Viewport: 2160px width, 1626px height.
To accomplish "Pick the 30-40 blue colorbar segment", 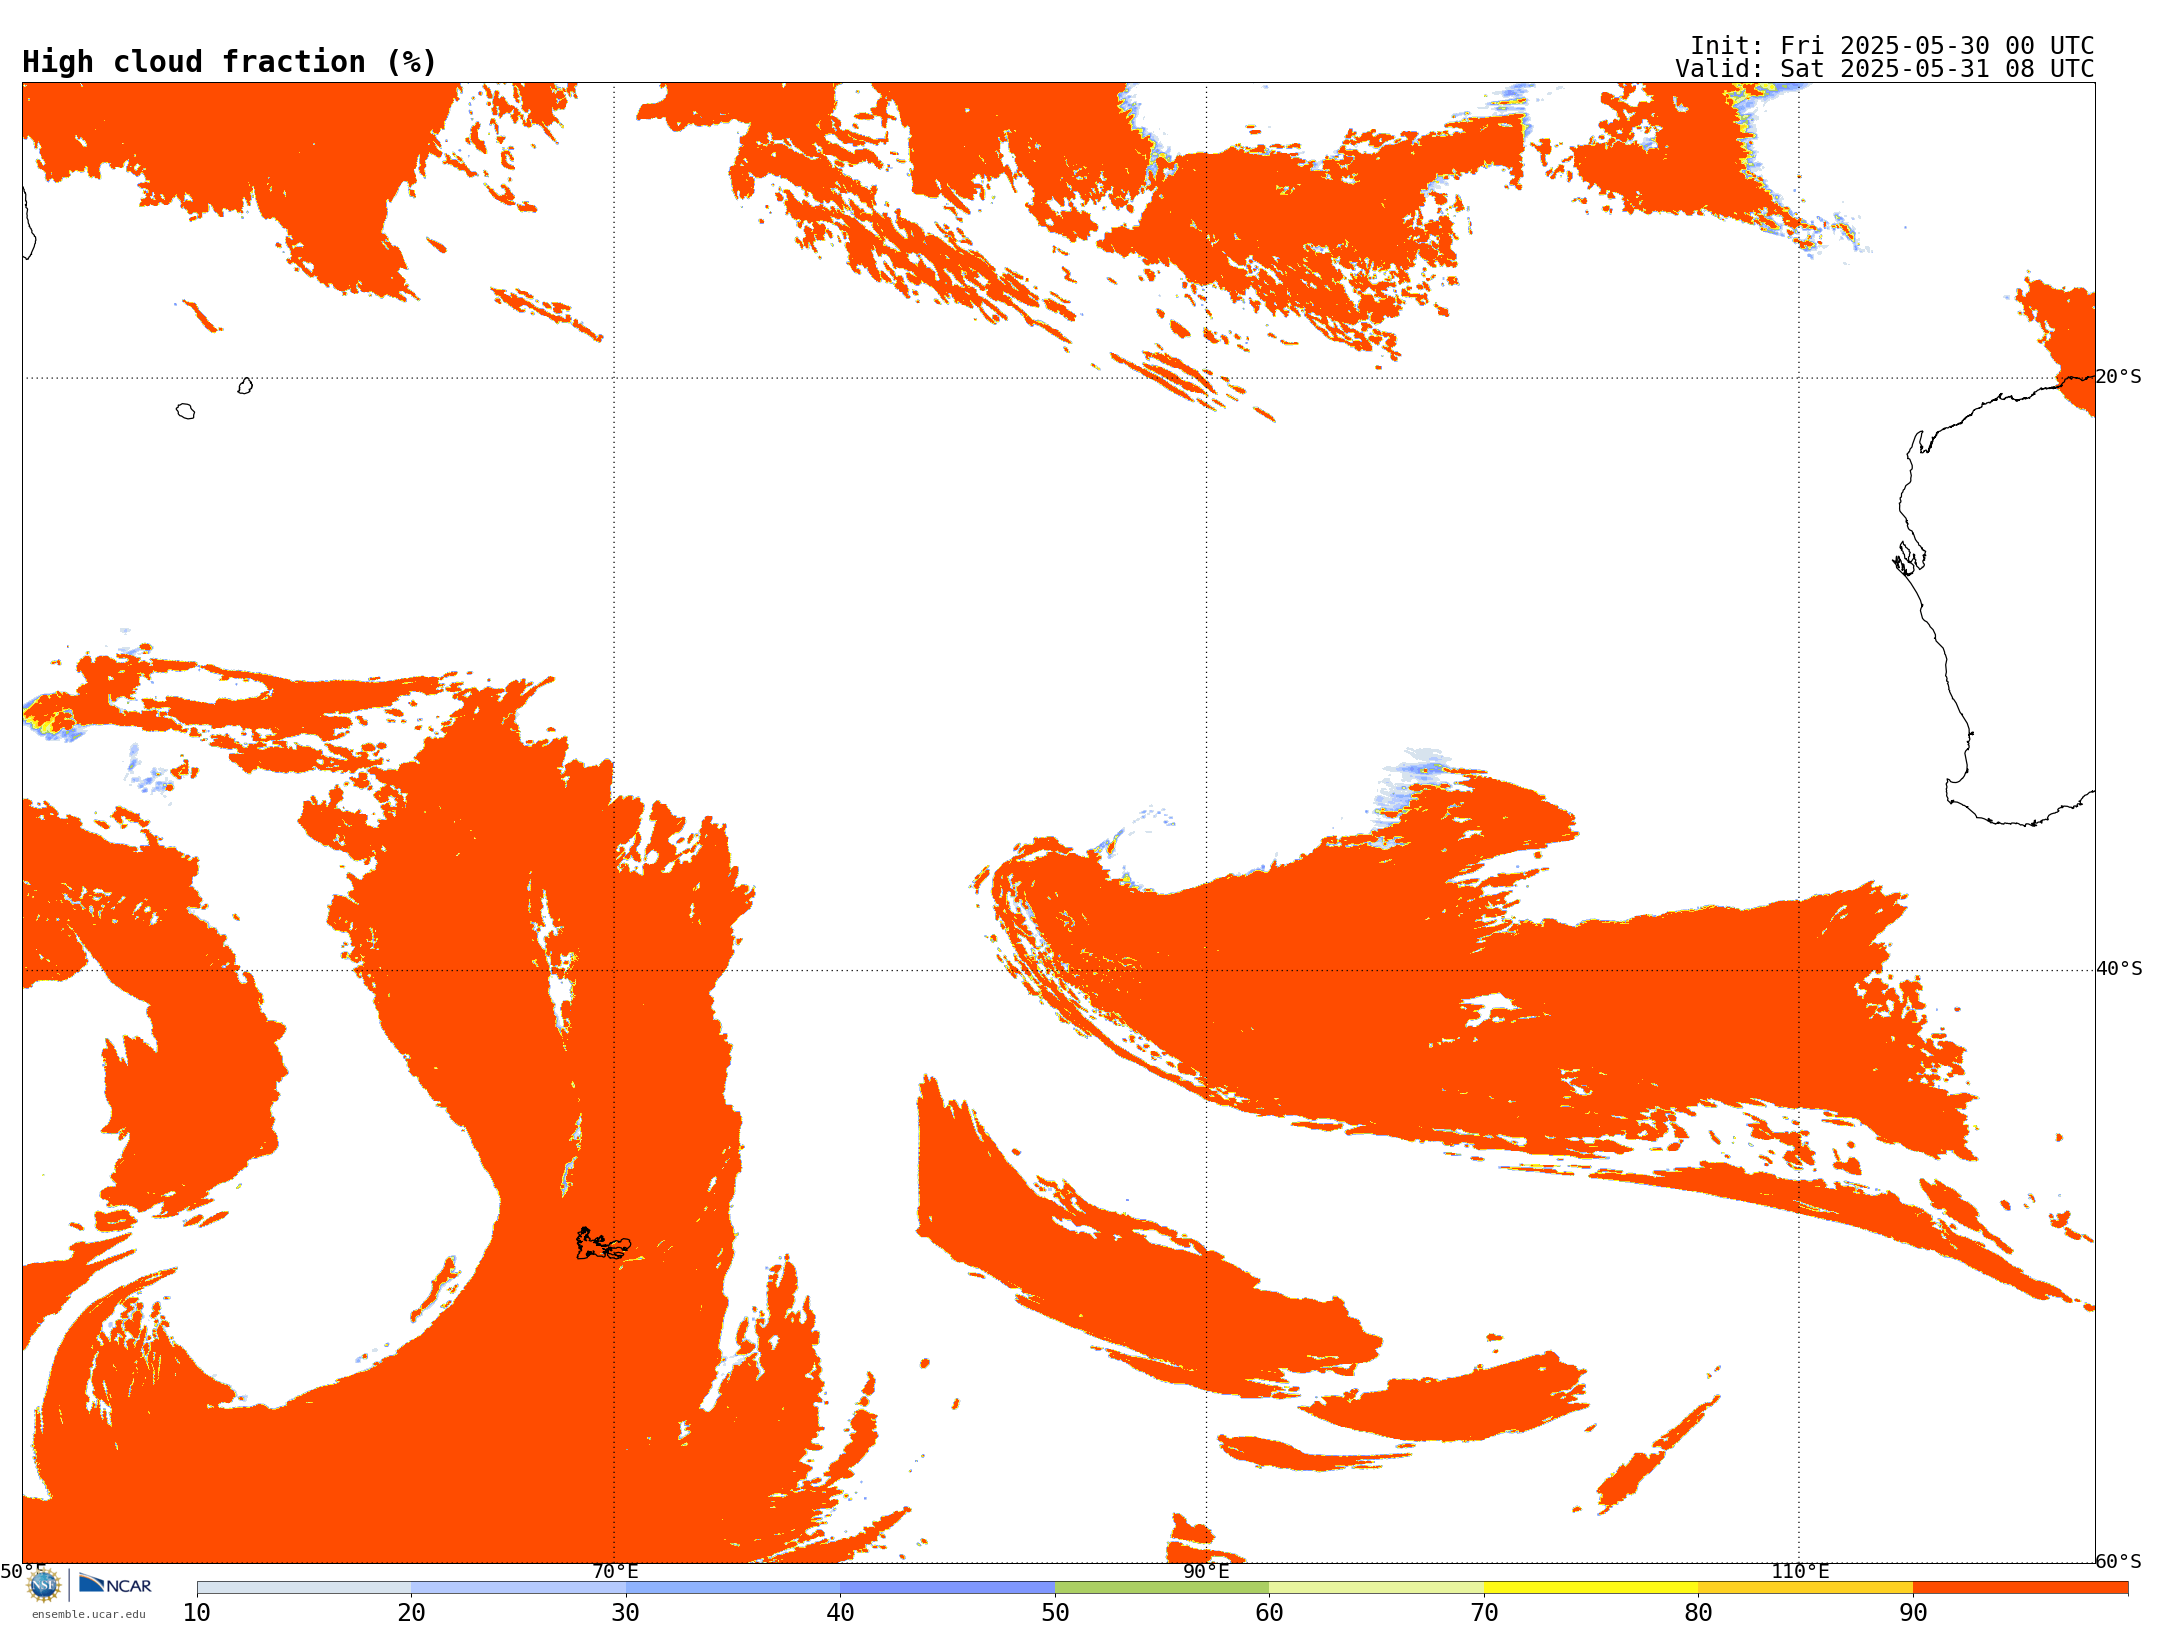I will coord(733,1588).
